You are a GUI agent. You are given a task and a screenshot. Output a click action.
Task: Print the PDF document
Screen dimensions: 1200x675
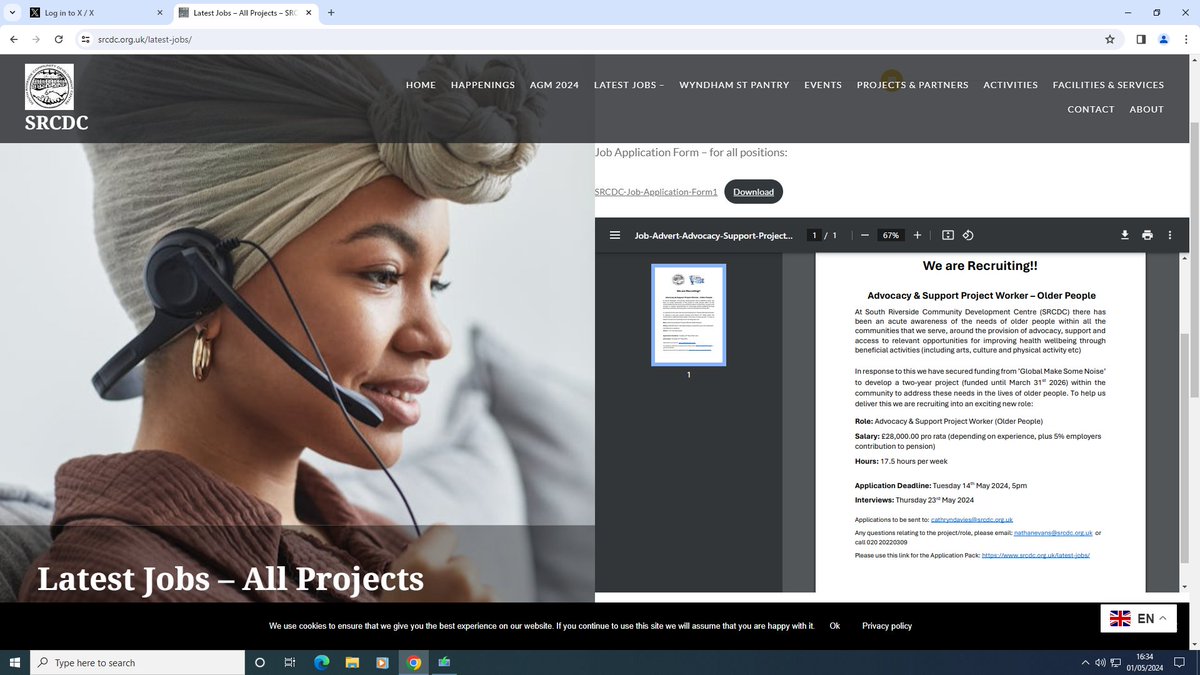pos(1147,235)
